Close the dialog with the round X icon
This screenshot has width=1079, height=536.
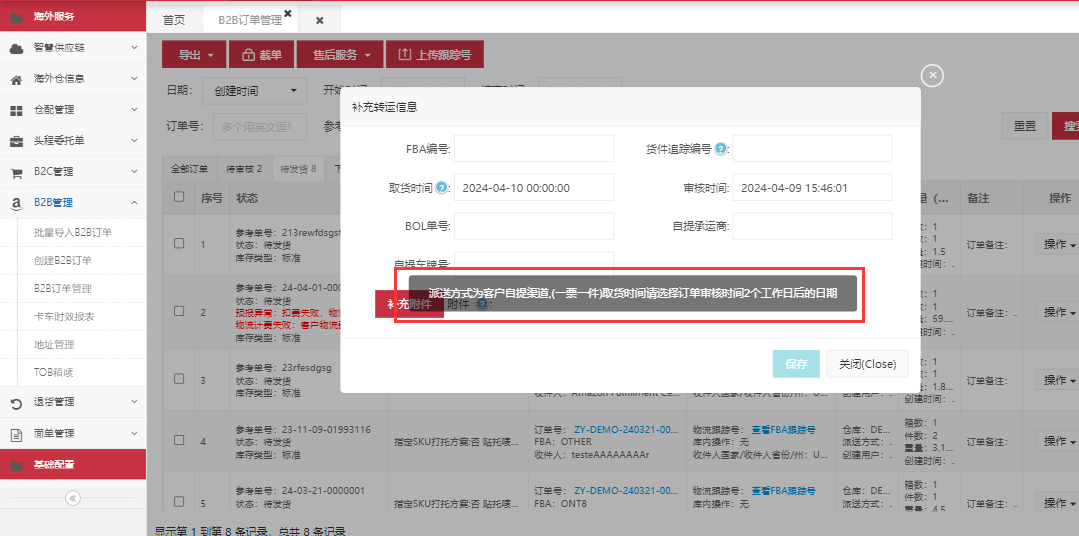tap(932, 75)
